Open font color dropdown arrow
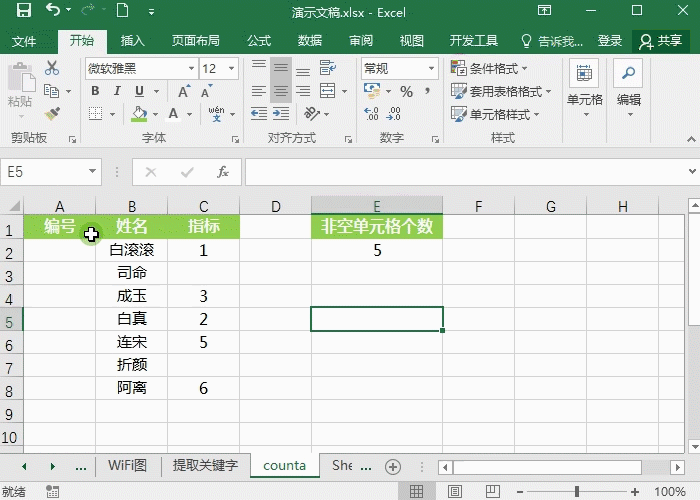This screenshot has width=700, height=500. click(190, 115)
